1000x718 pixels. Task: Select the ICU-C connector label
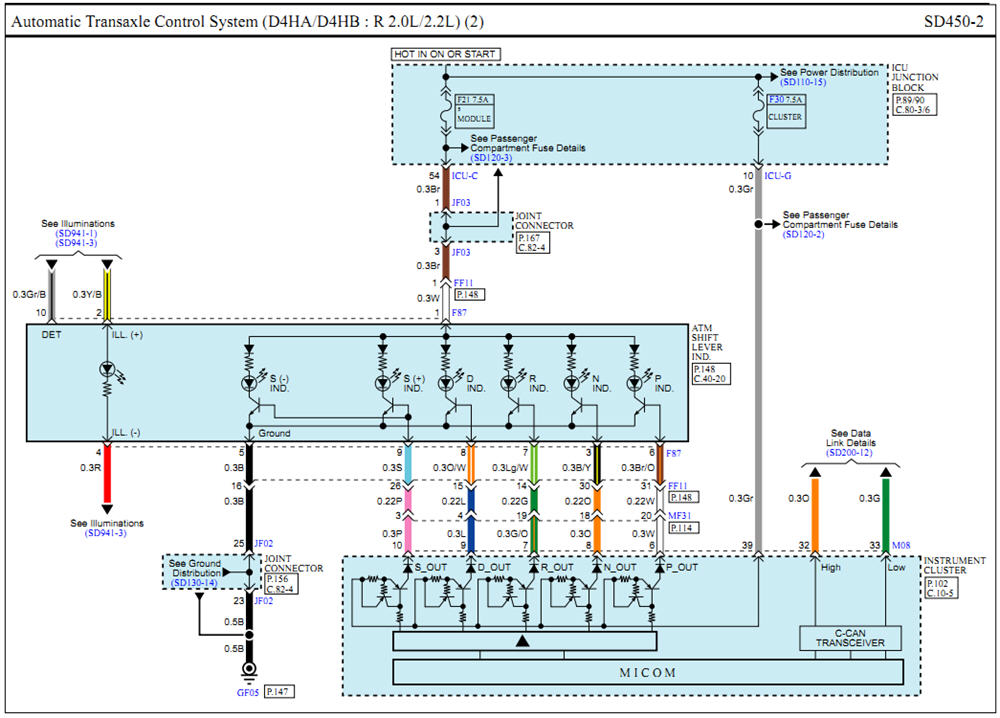[465, 175]
